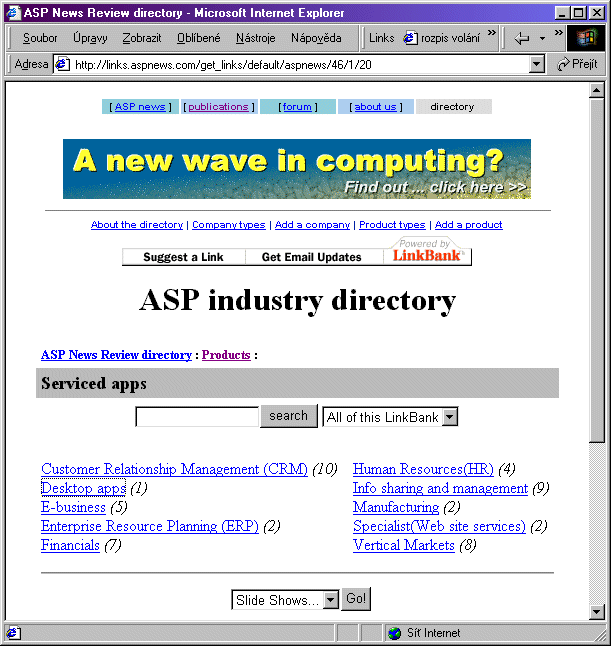Open the Nápověda menu
This screenshot has height=646, width=611.
pos(316,38)
